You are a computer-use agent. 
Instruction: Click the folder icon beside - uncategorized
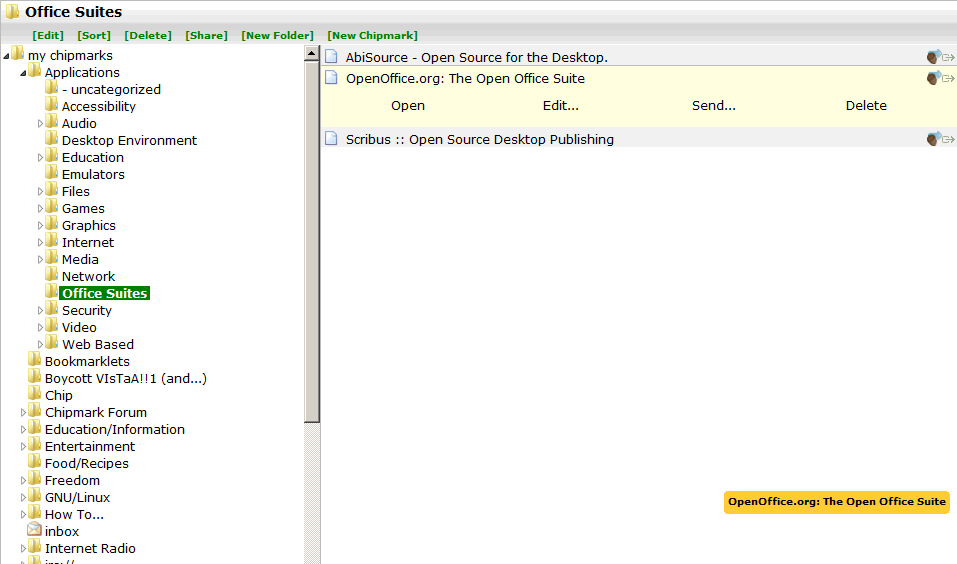coord(52,87)
